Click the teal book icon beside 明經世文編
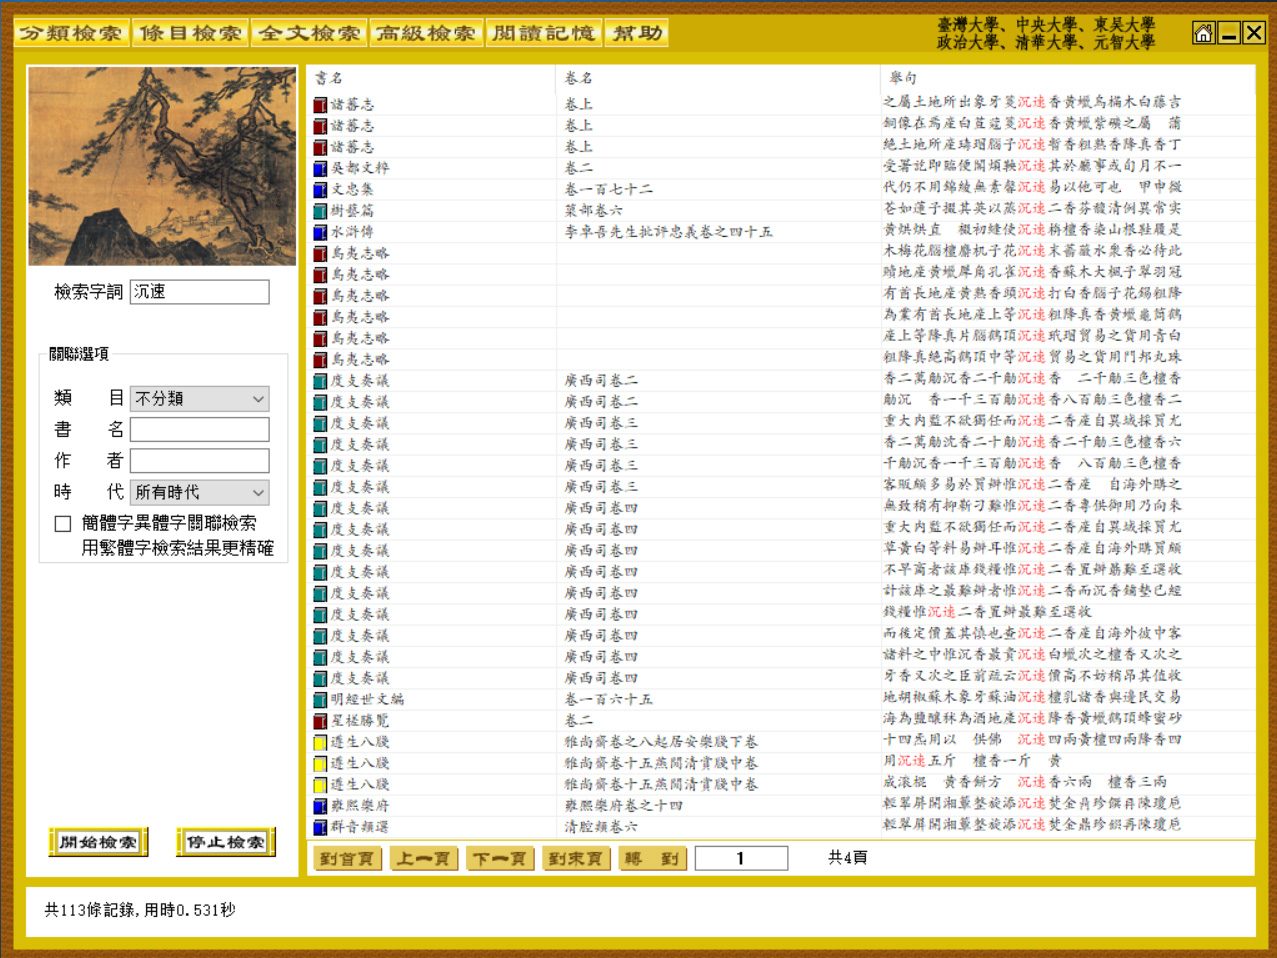Screen dimensions: 1277x958 (x=320, y=700)
